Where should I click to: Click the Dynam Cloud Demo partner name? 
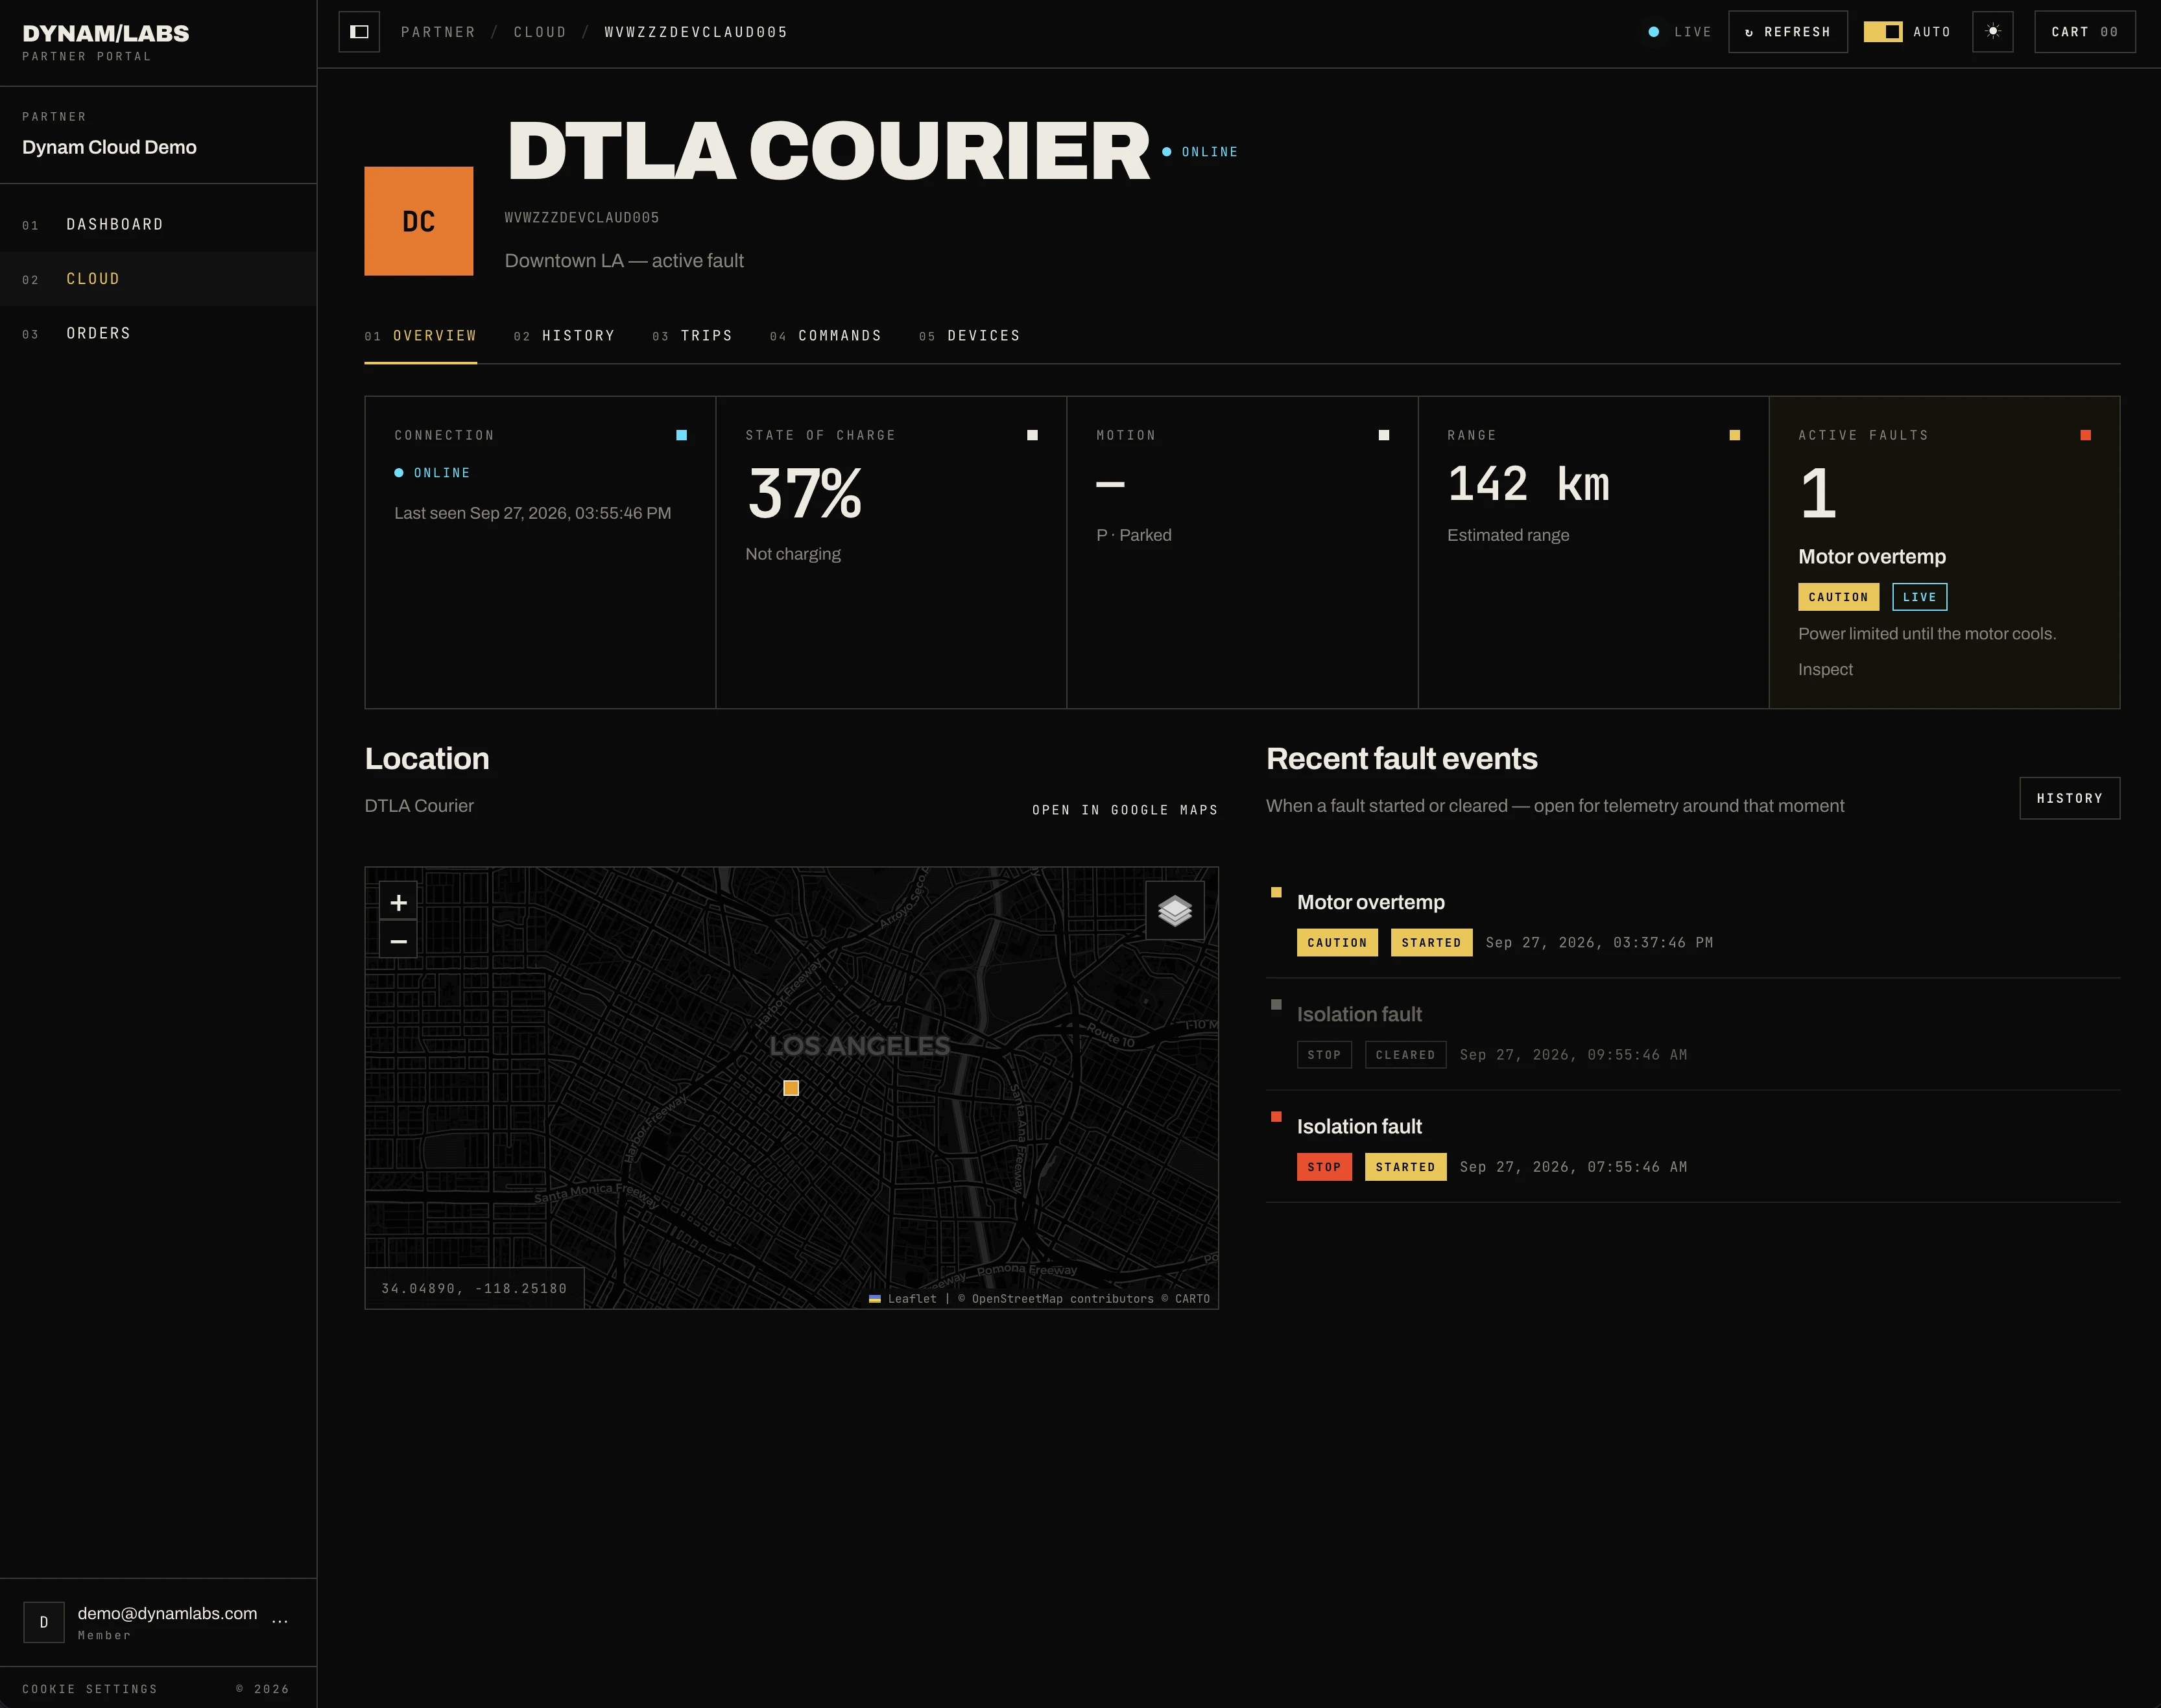click(x=109, y=147)
